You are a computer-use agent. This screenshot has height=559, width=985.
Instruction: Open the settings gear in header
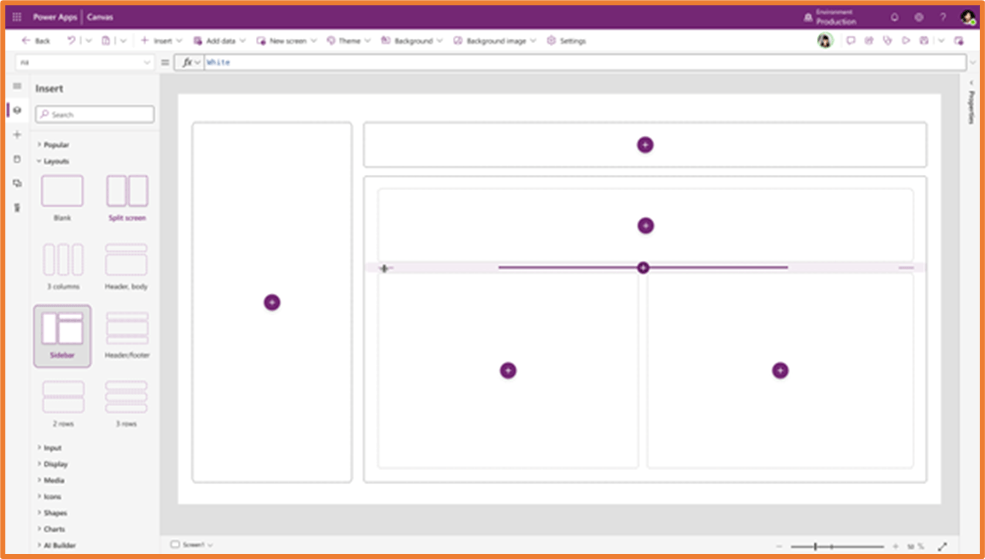(x=918, y=17)
